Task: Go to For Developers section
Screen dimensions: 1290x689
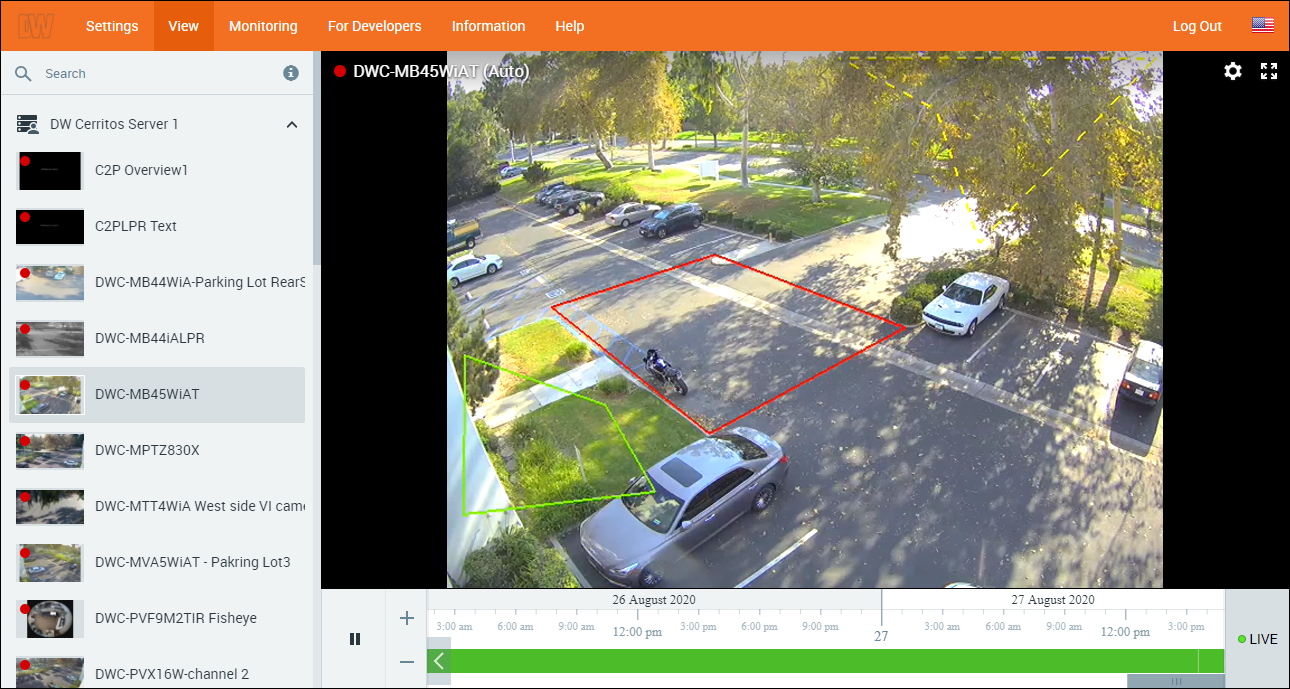Action: (x=374, y=26)
